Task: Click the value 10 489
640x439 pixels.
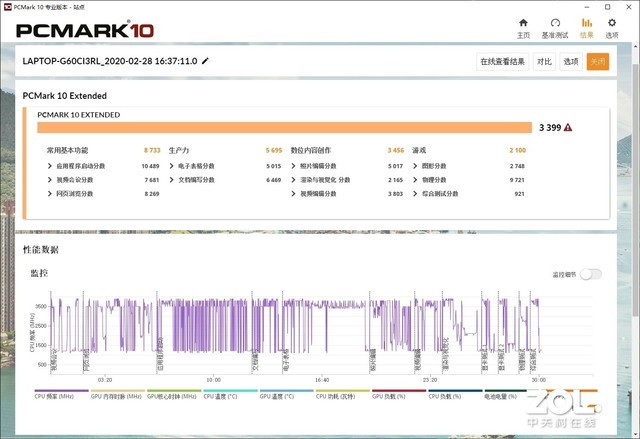Action: 150,166
